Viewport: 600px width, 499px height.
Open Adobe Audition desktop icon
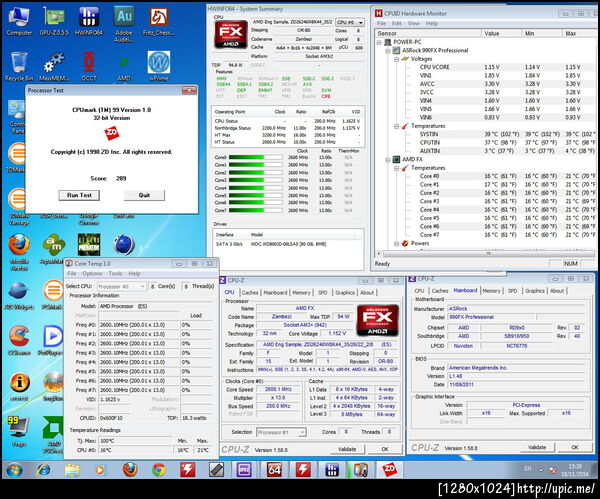pos(124,24)
